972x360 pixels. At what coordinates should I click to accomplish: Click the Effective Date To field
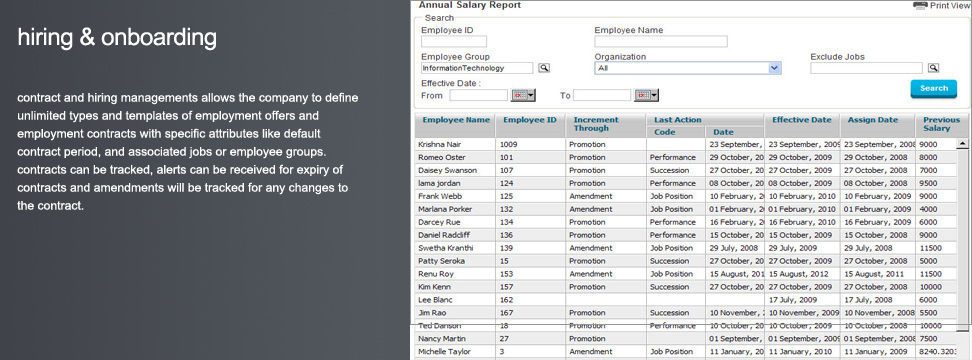[602, 95]
